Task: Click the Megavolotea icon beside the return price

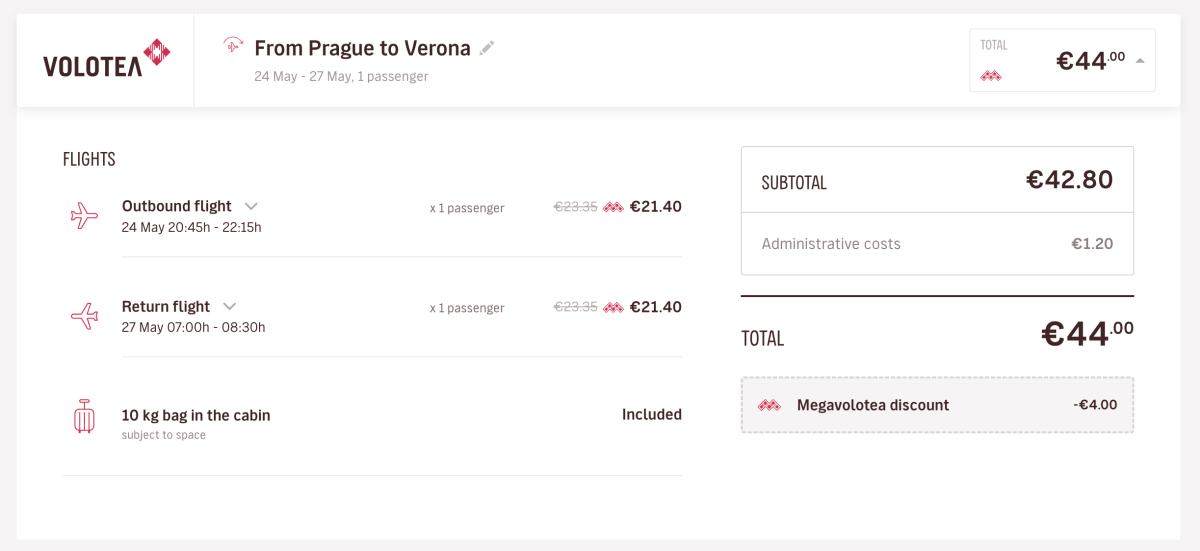Action: pyautogui.click(x=613, y=307)
